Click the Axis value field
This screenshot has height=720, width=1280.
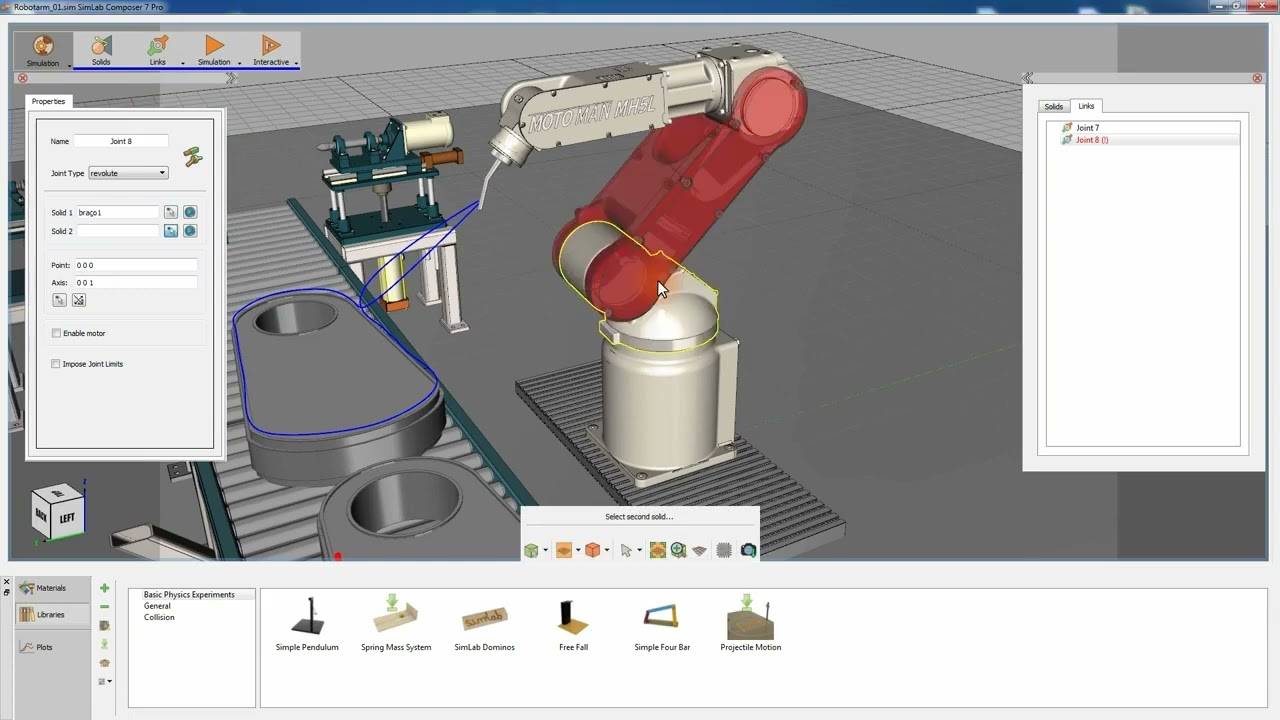[x=136, y=283]
